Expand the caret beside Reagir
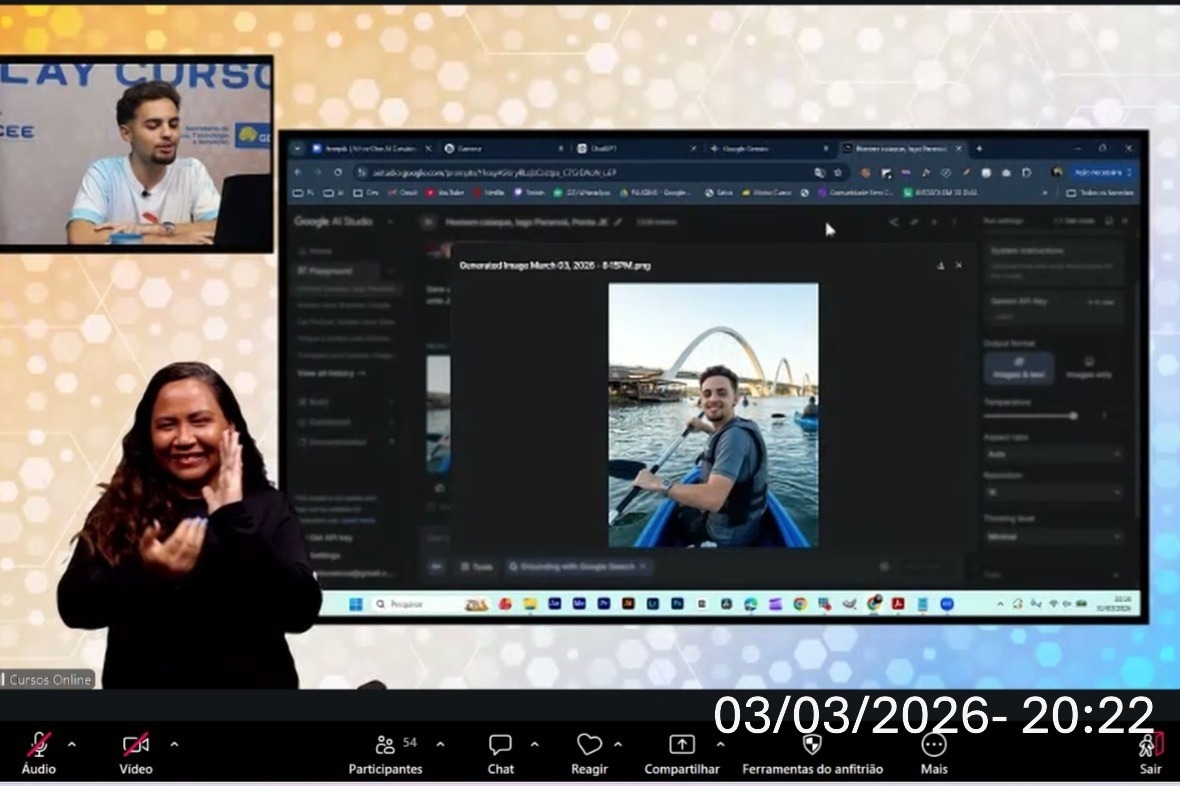 618,745
